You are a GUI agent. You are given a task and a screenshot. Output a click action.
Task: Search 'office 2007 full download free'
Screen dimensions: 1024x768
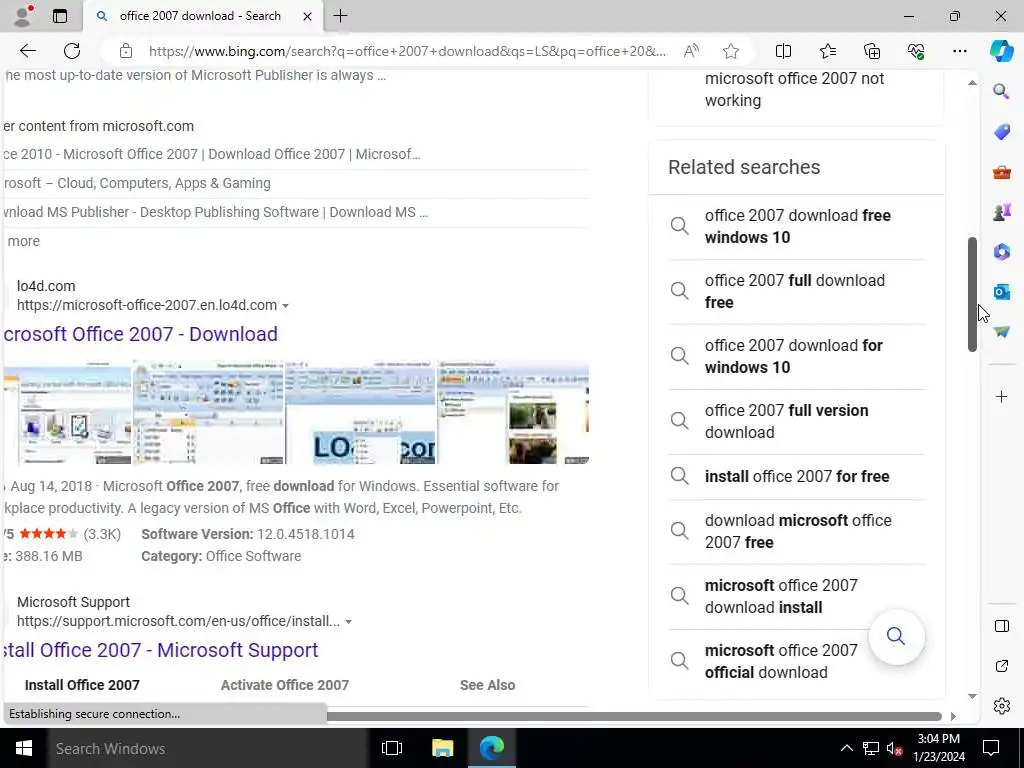[797, 291]
